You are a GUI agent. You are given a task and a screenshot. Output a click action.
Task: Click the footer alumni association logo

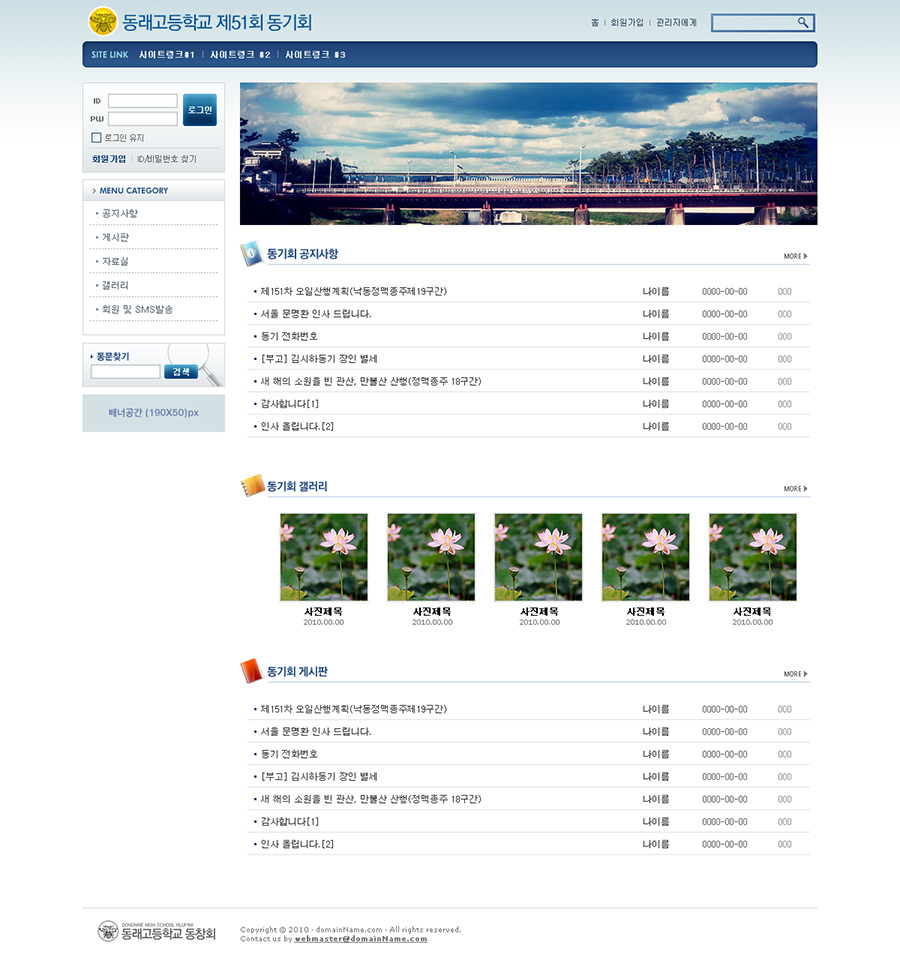tap(108, 931)
